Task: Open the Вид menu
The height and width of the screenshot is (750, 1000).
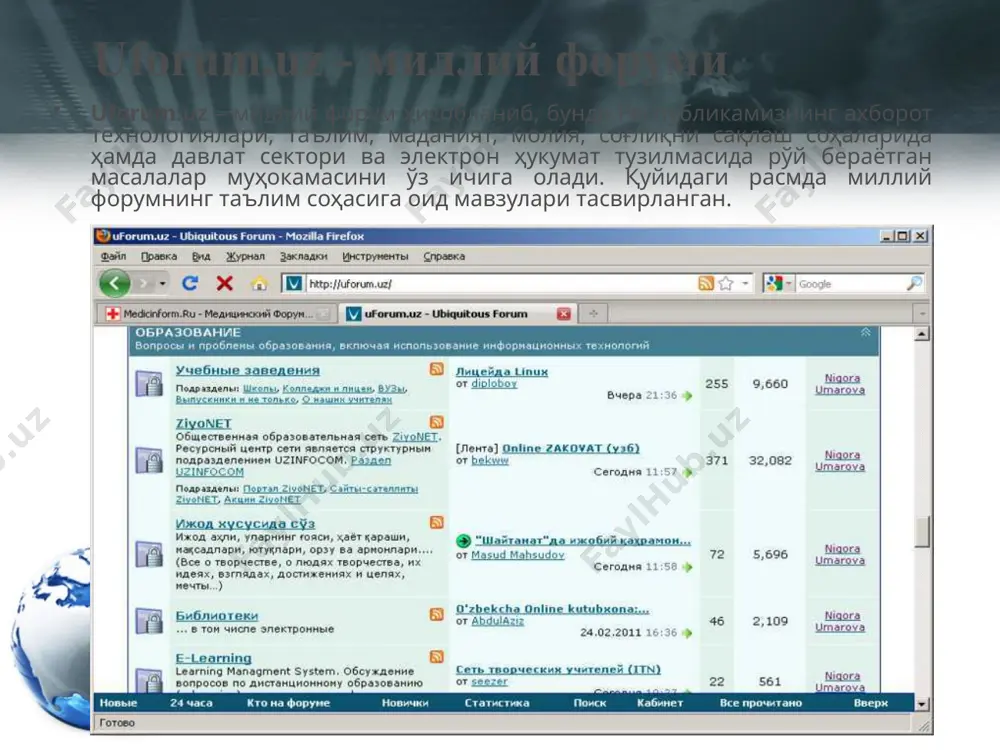Action: [x=201, y=256]
